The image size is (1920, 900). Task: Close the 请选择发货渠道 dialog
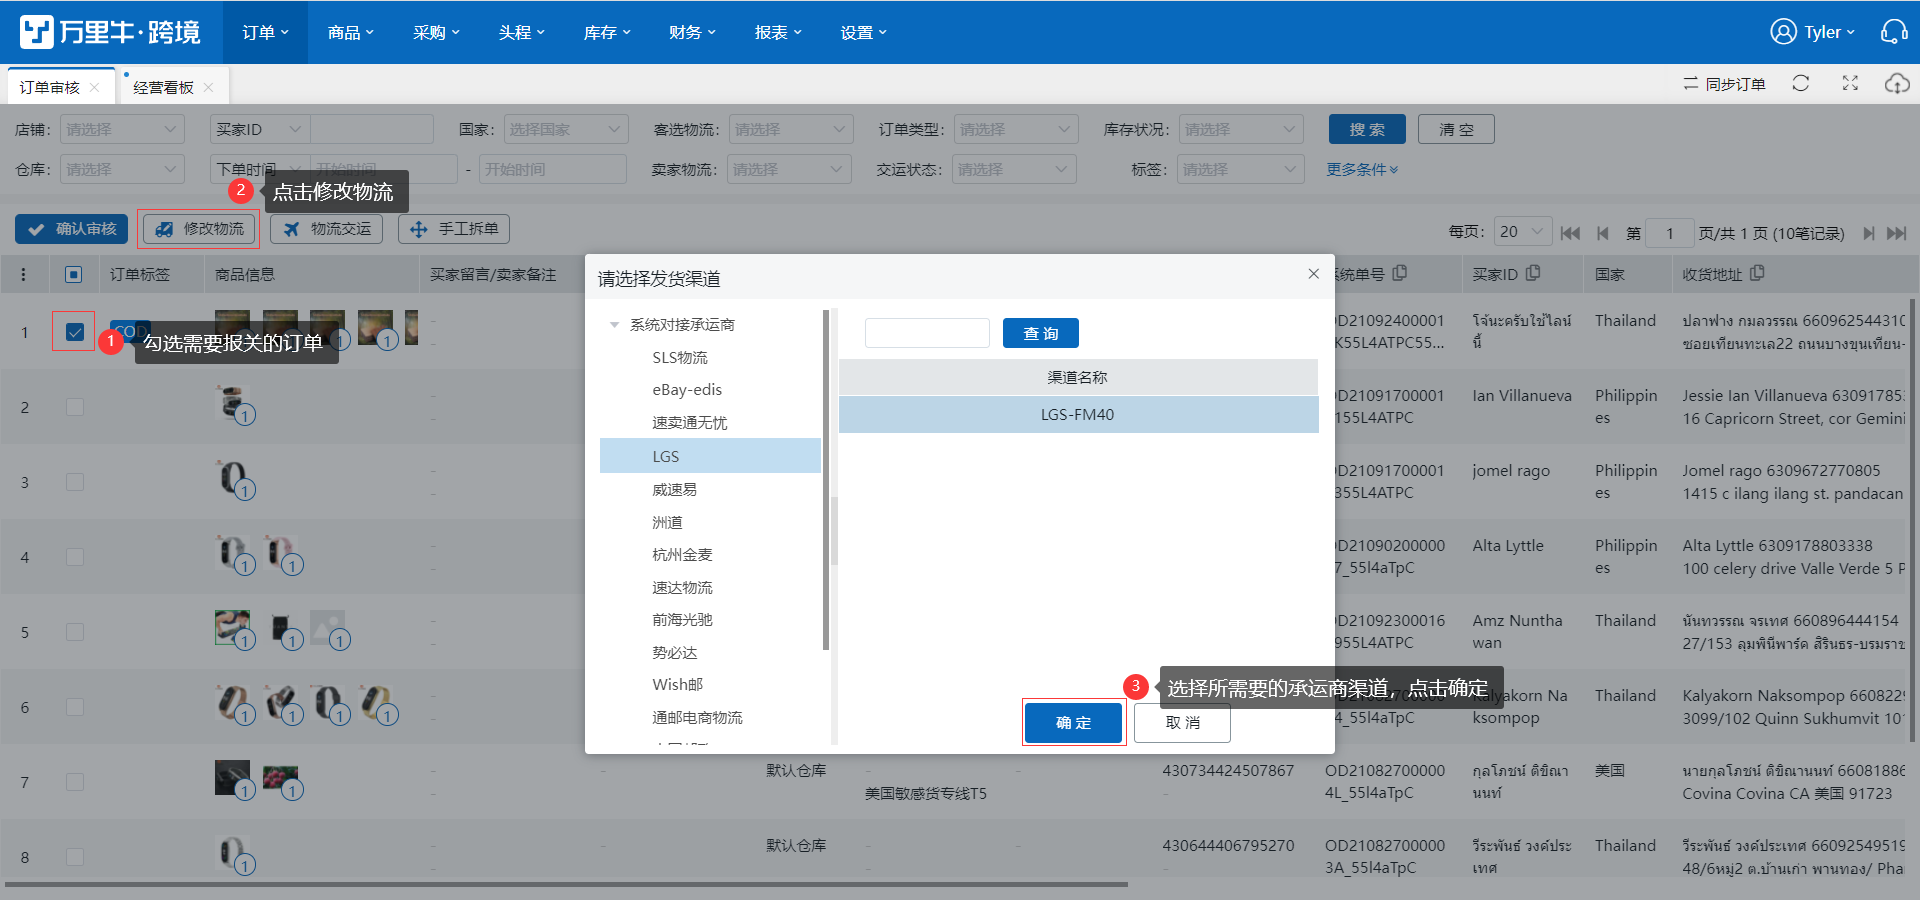[x=1313, y=274]
